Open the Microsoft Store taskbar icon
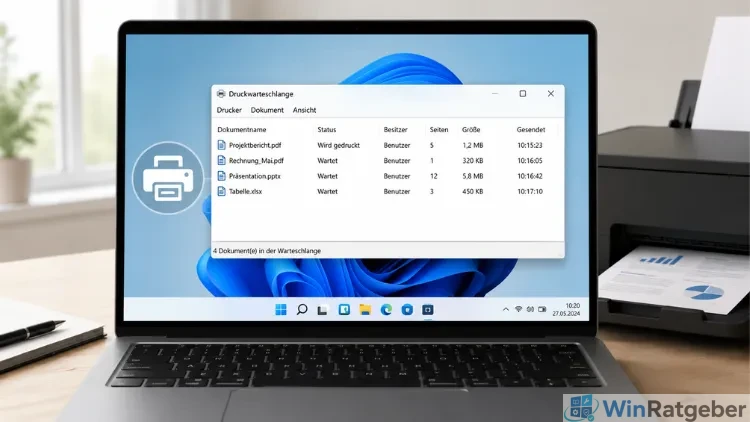The width and height of the screenshot is (750, 422). pyautogui.click(x=407, y=310)
